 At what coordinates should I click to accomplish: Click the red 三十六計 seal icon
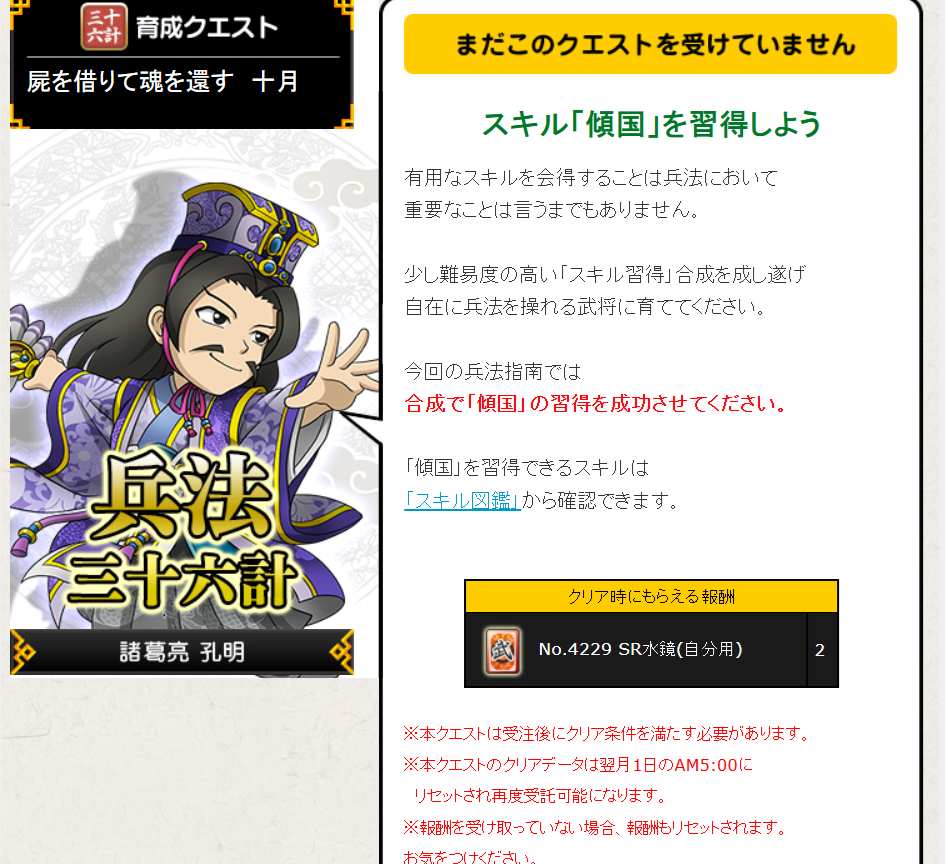click(104, 27)
